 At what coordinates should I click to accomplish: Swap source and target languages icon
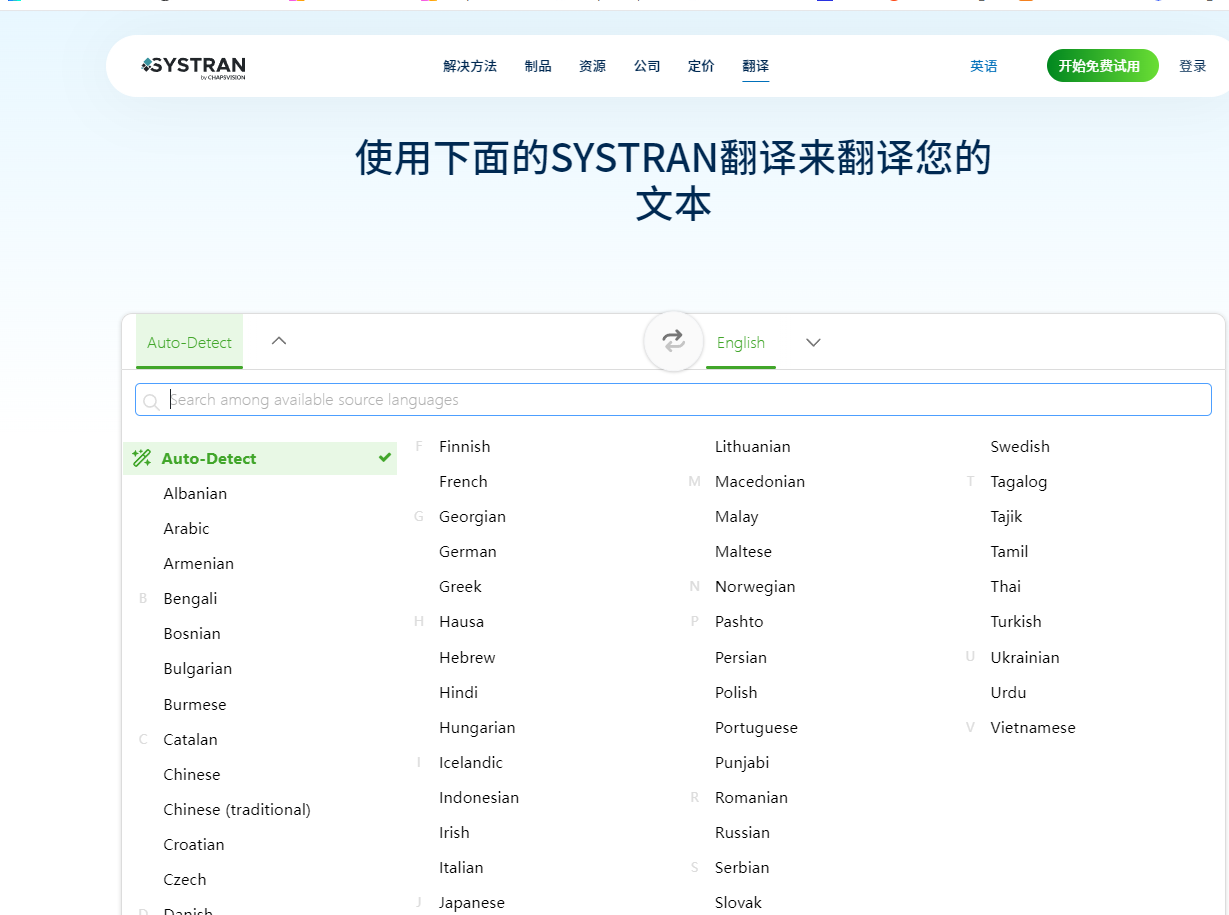point(674,341)
